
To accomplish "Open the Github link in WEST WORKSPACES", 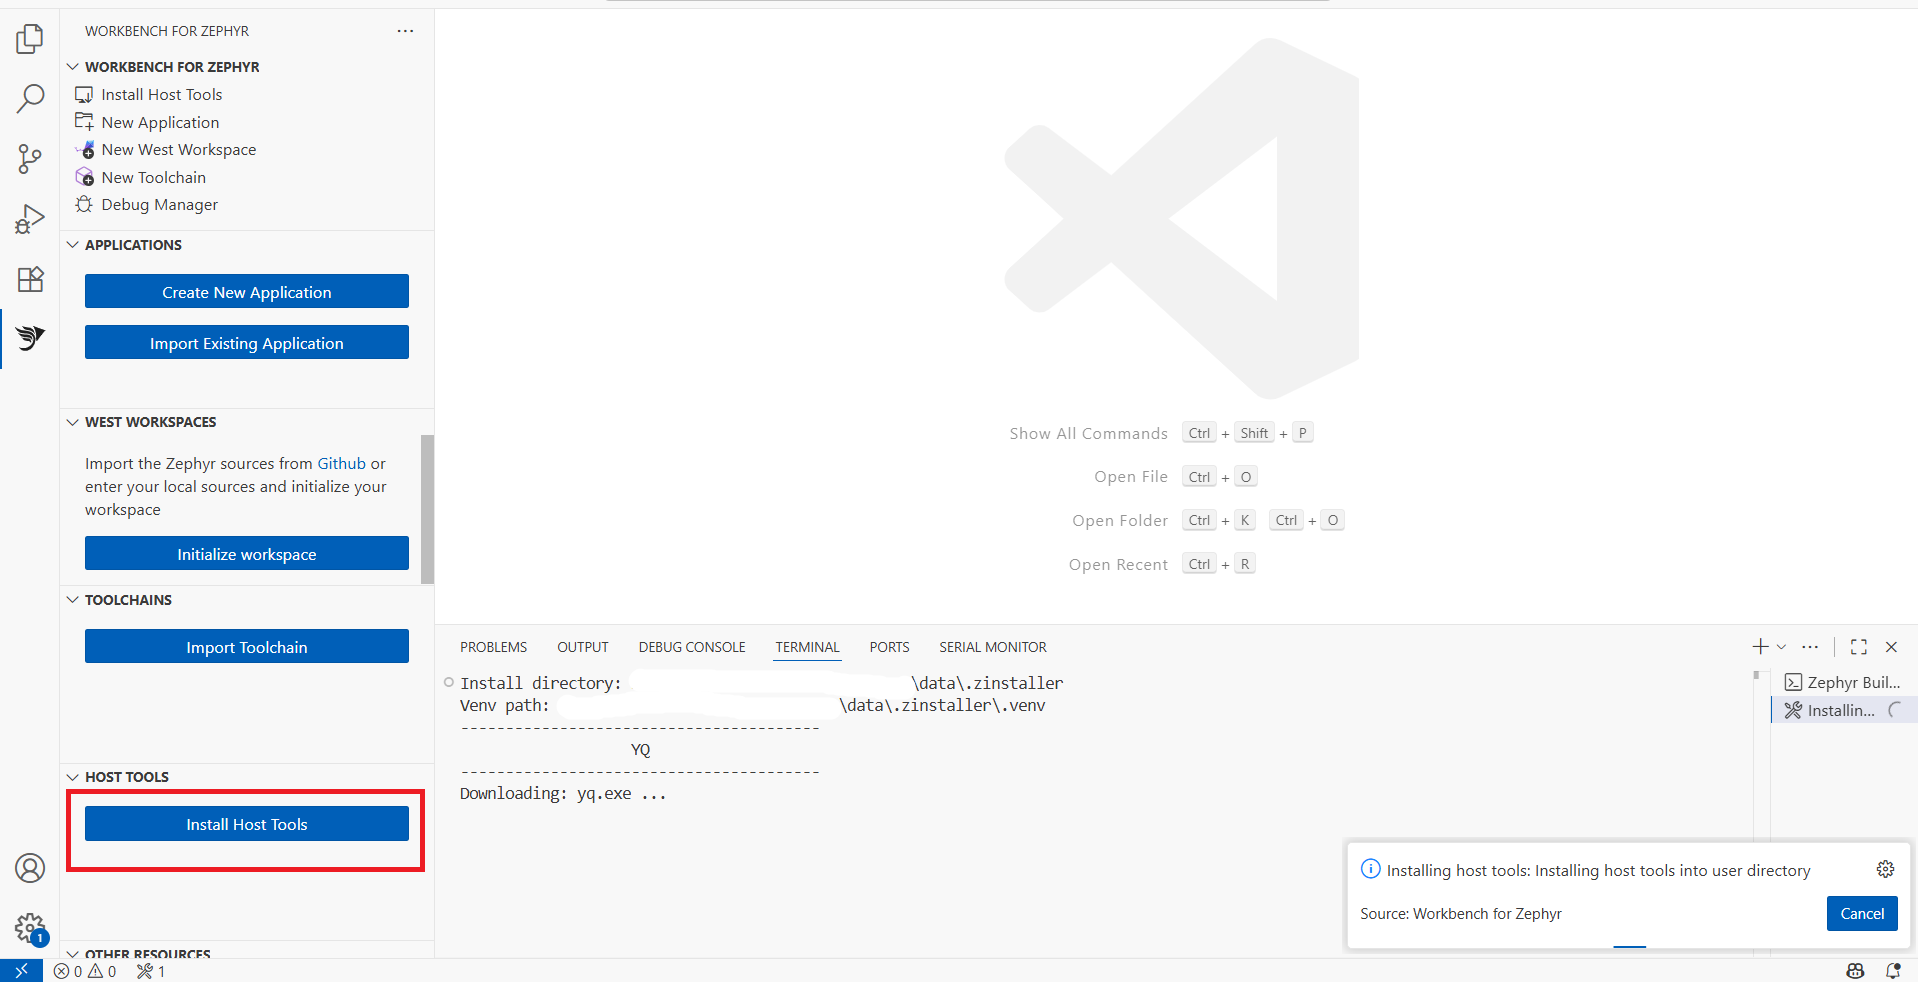I will [339, 463].
